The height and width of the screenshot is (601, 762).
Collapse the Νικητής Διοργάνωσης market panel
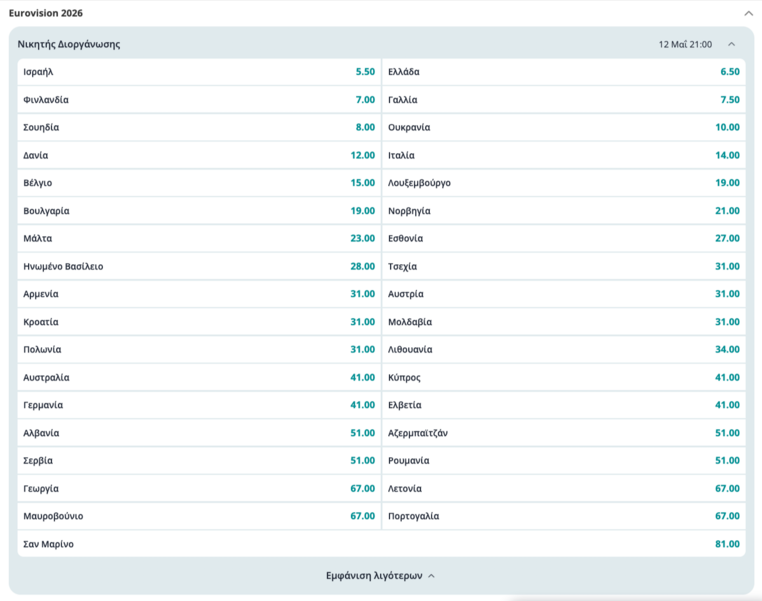coord(731,44)
